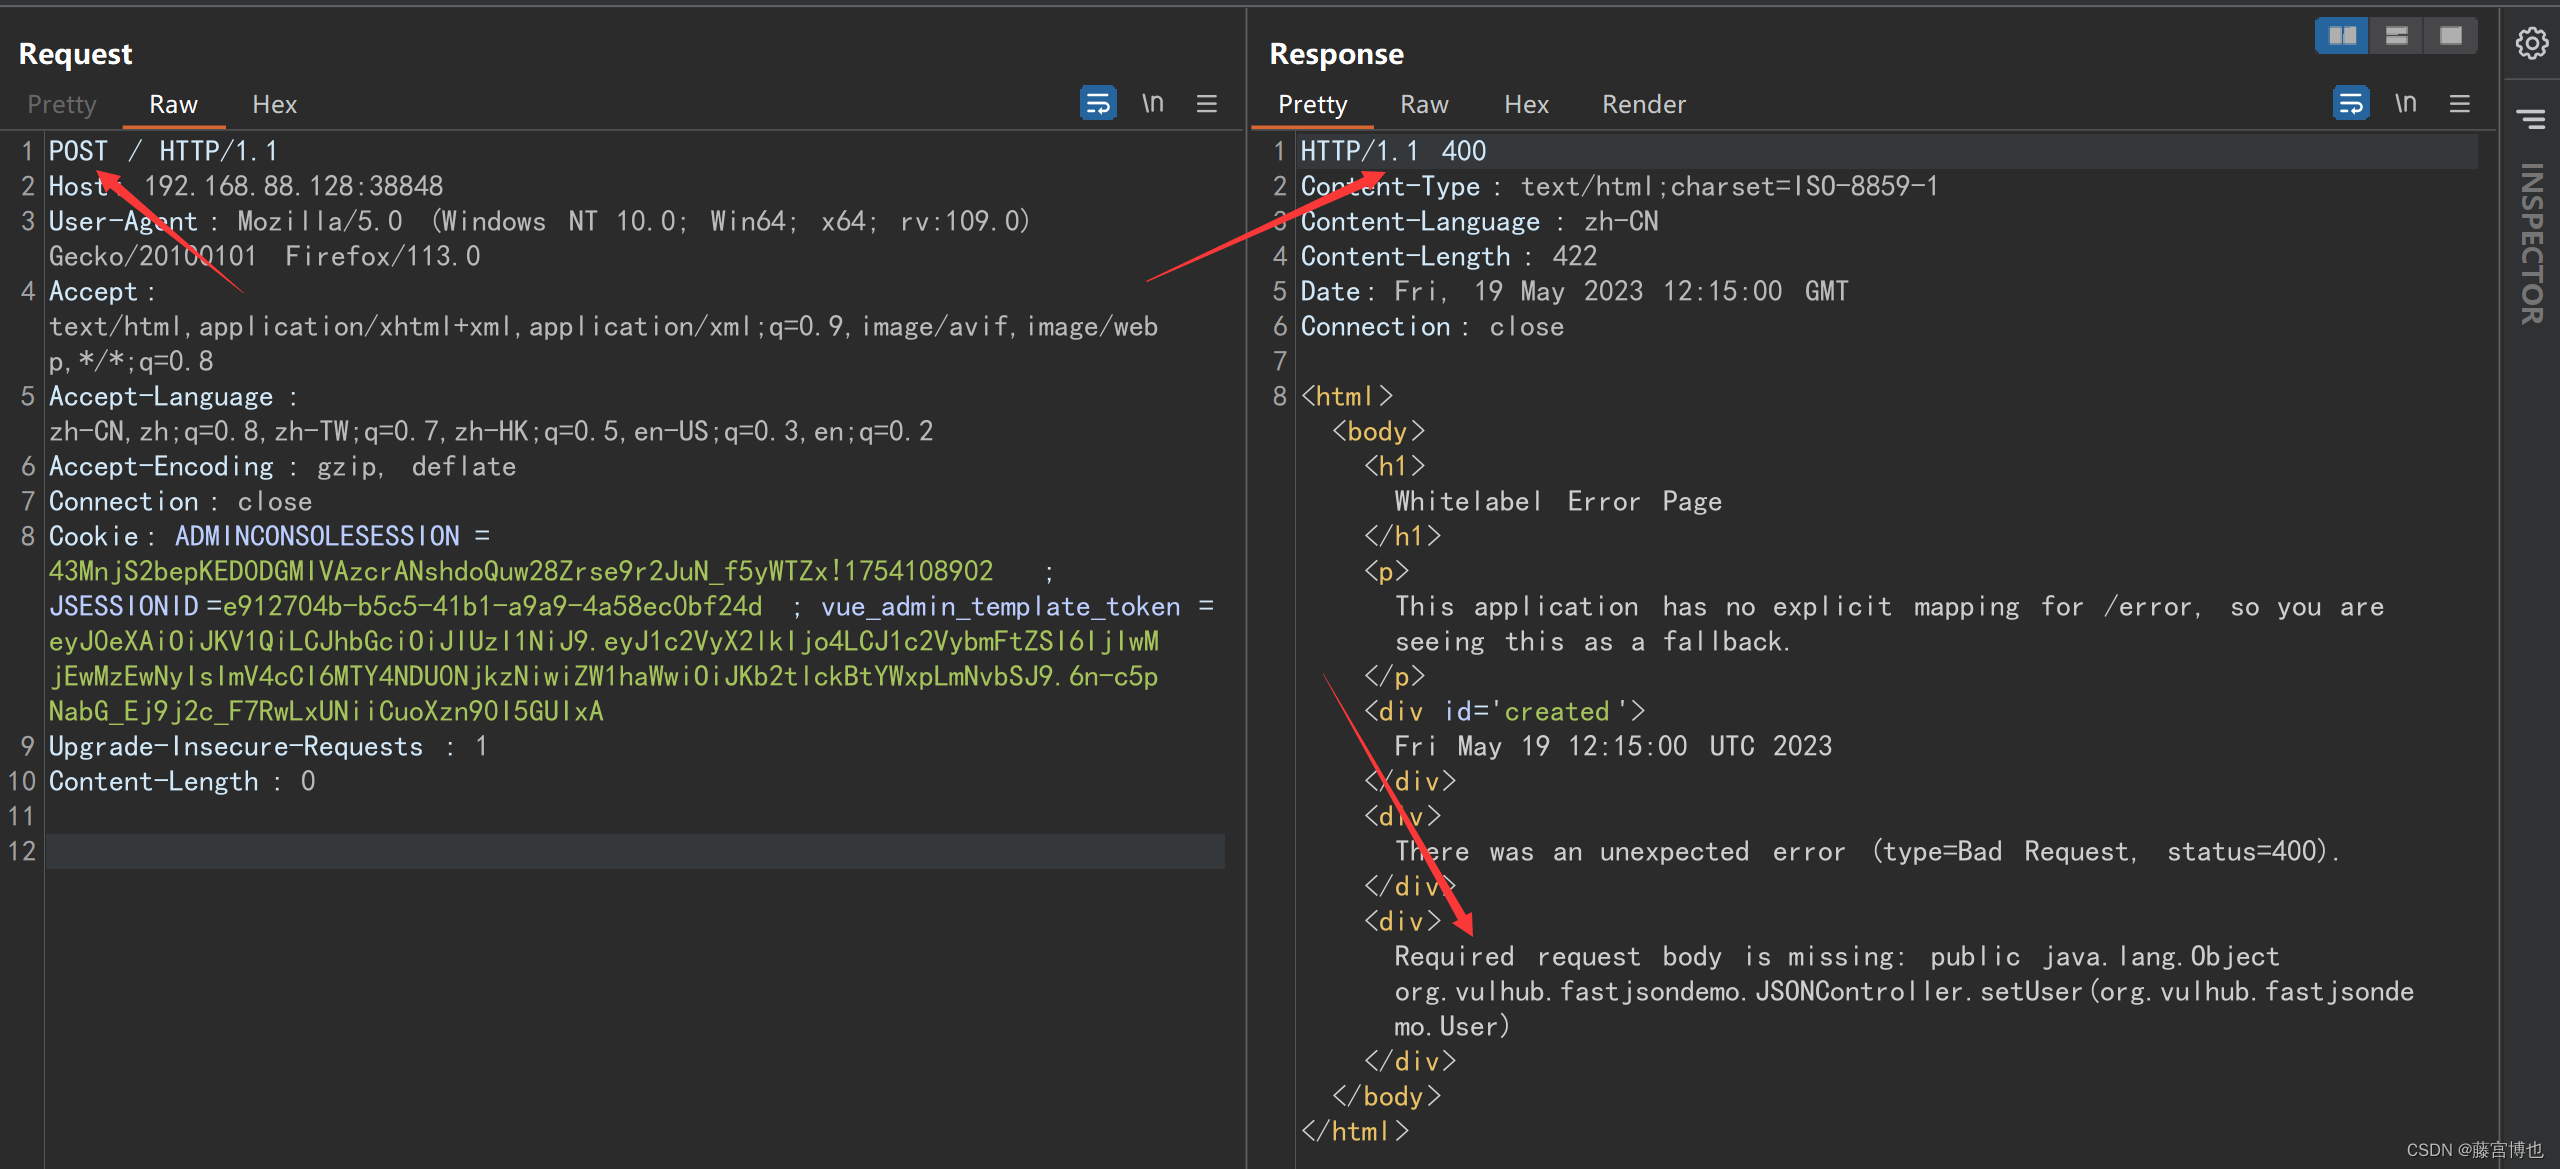Select the Response Hex tab
The width and height of the screenshot is (2560, 1169).
click(x=1526, y=104)
